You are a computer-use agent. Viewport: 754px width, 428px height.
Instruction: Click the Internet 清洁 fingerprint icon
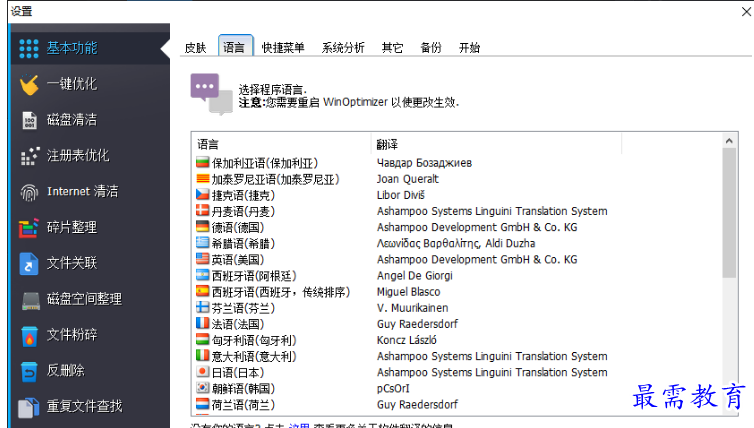pos(29,192)
